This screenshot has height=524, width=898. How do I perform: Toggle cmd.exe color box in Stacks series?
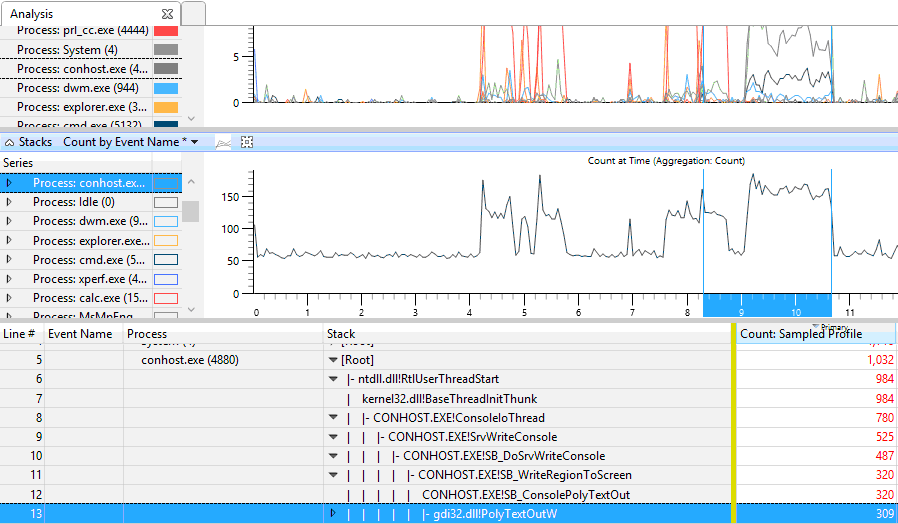[x=166, y=259]
